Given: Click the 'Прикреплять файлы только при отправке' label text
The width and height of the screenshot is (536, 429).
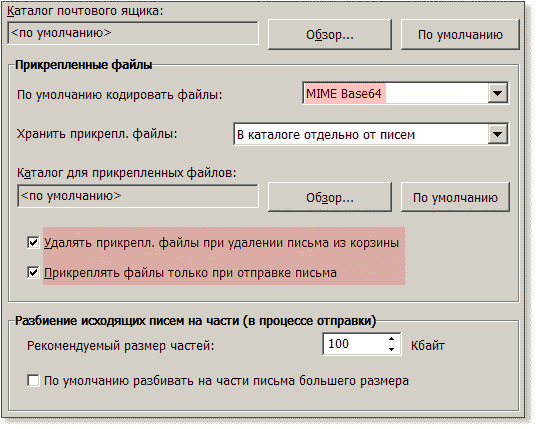Looking at the screenshot, I should (x=190, y=273).
